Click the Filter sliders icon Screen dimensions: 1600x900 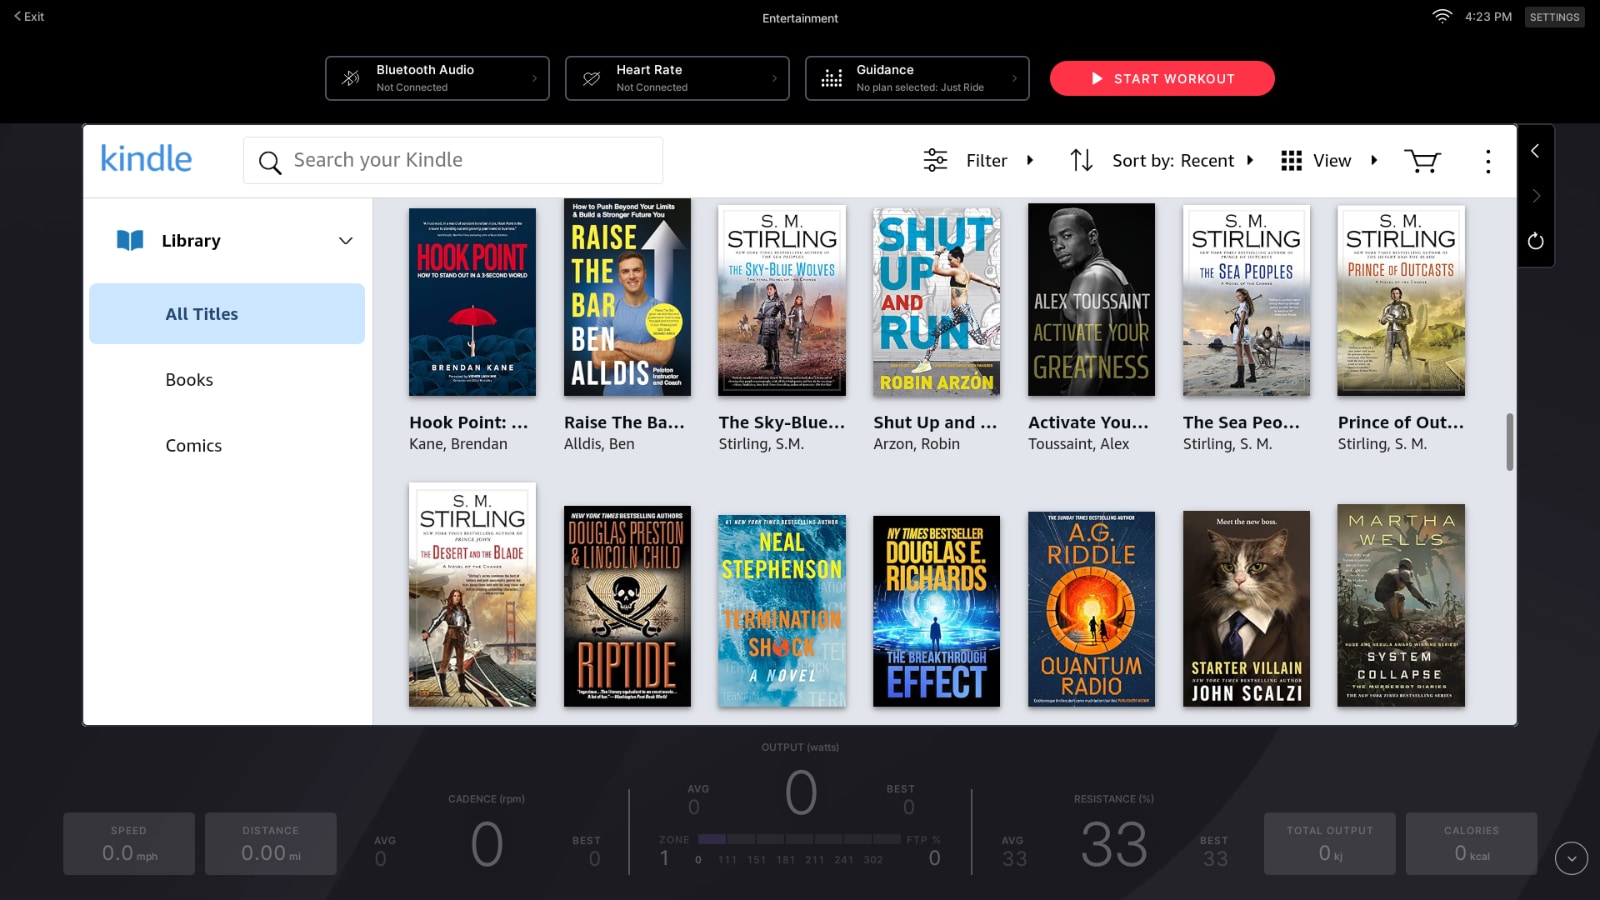pyautogui.click(x=935, y=160)
